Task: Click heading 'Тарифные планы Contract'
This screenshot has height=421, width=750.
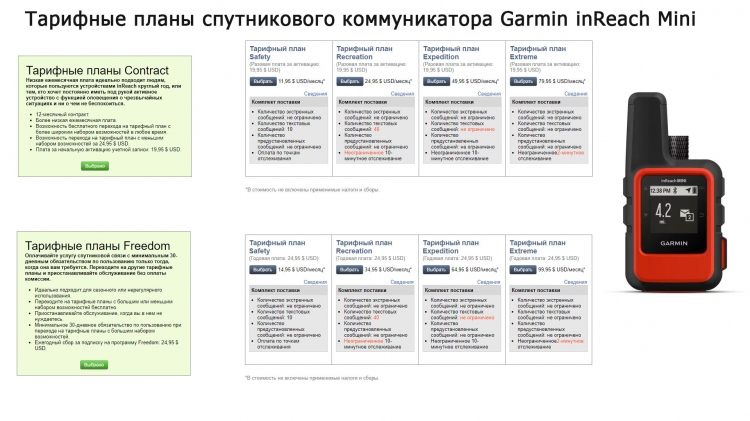Action: click(x=97, y=70)
